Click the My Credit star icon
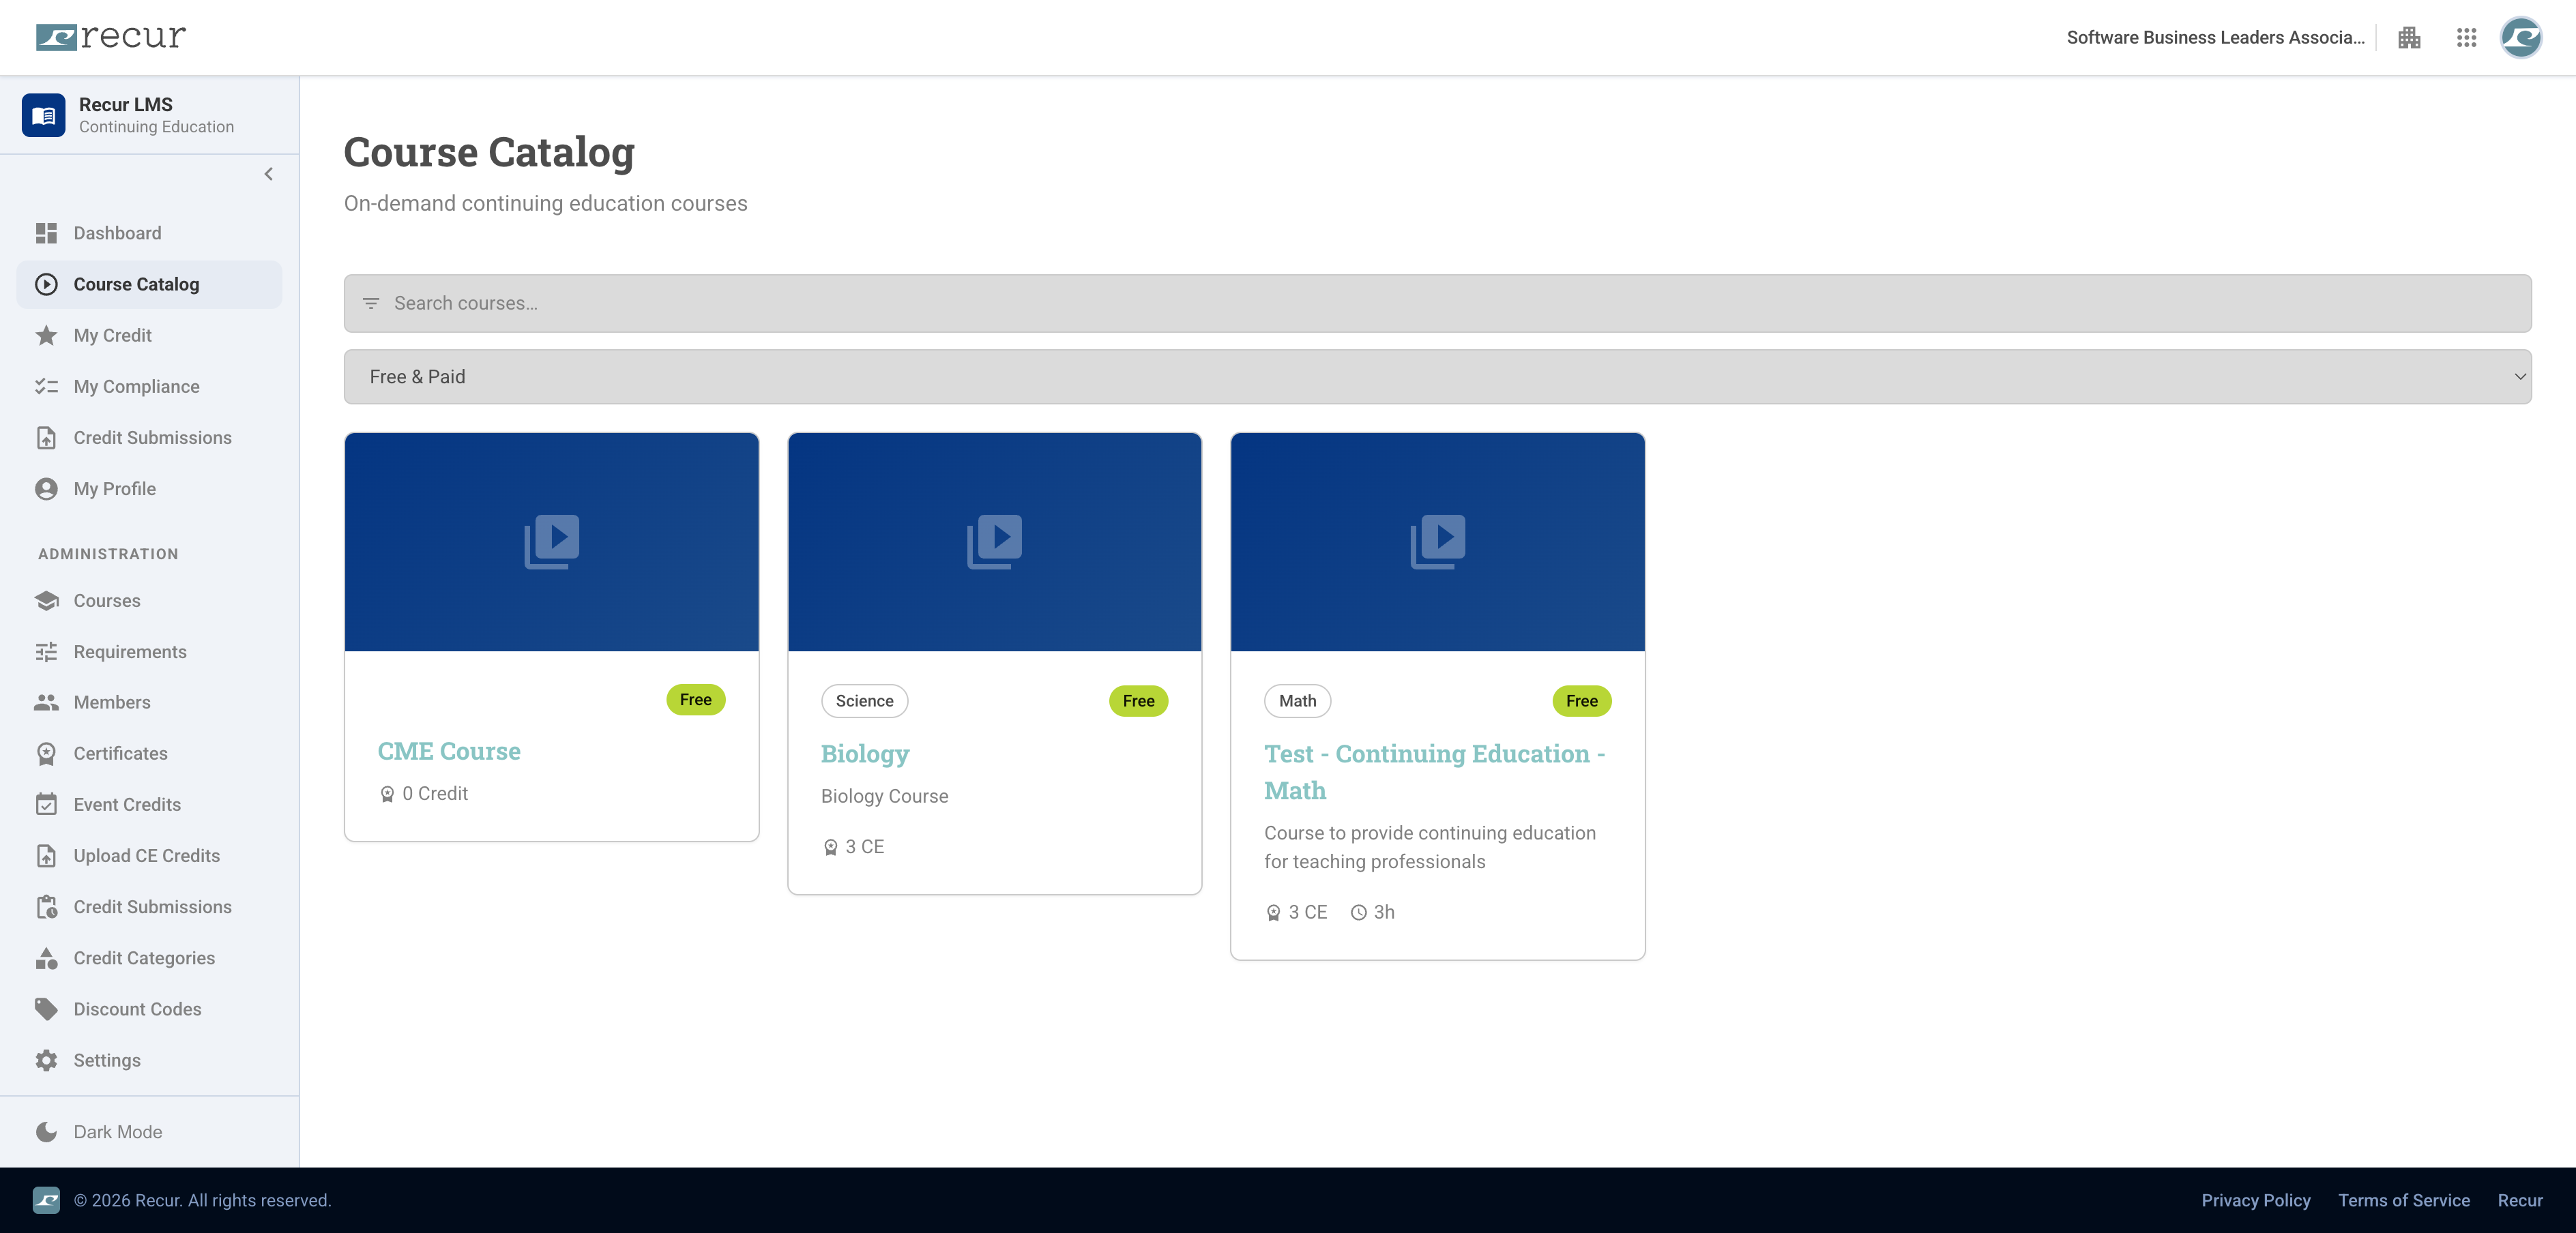Image resolution: width=2576 pixels, height=1233 pixels. [46, 335]
